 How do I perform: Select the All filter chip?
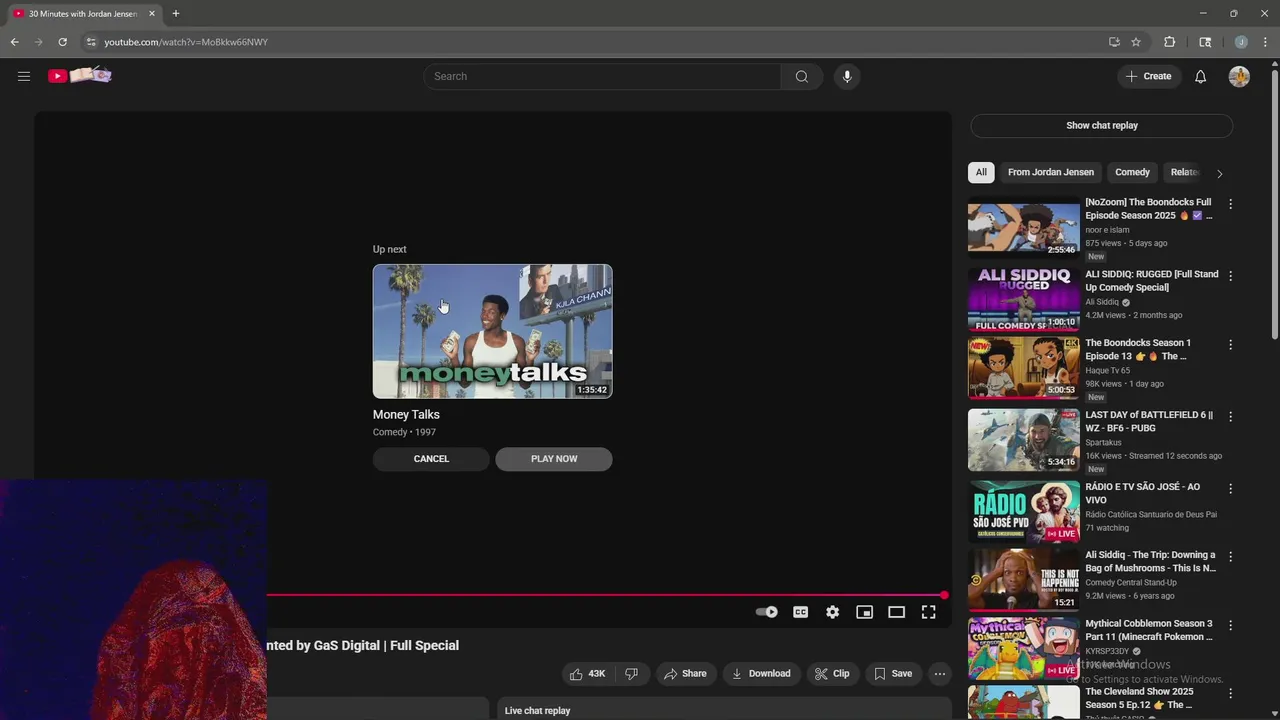tap(981, 172)
